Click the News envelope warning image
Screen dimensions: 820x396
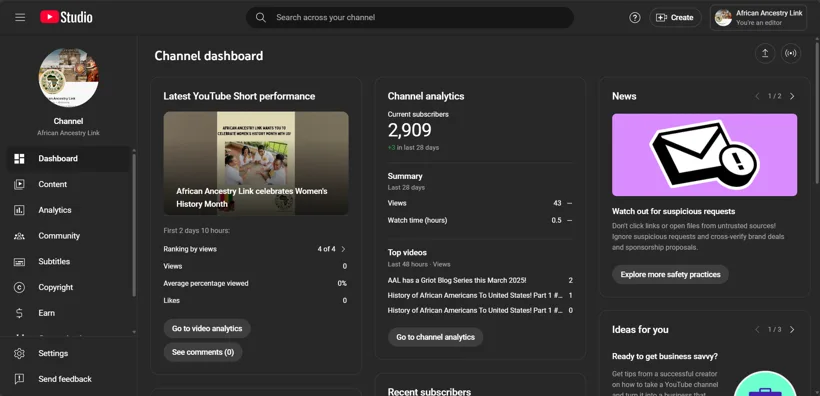pyautogui.click(x=704, y=155)
